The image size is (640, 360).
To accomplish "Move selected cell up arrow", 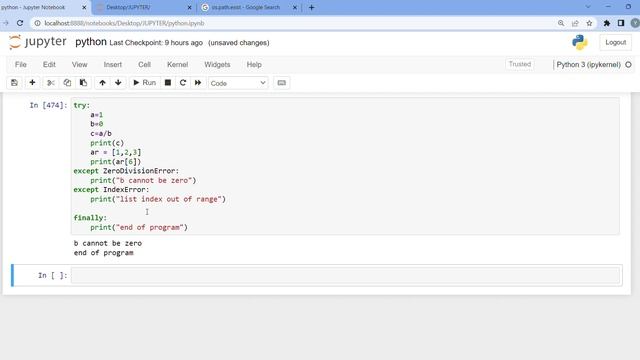I will click(102, 83).
